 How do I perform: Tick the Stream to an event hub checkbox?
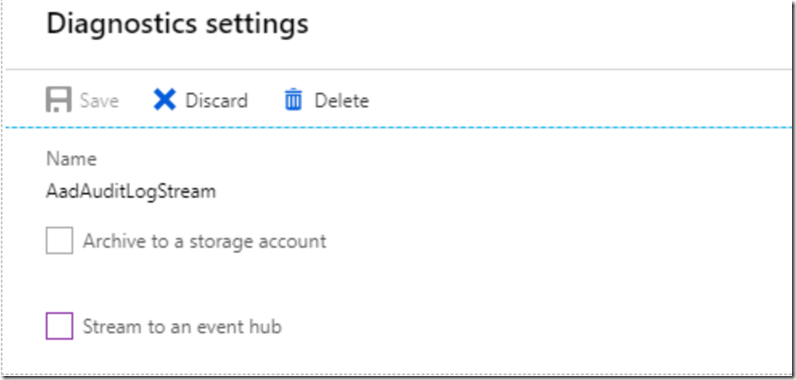pyautogui.click(x=59, y=326)
